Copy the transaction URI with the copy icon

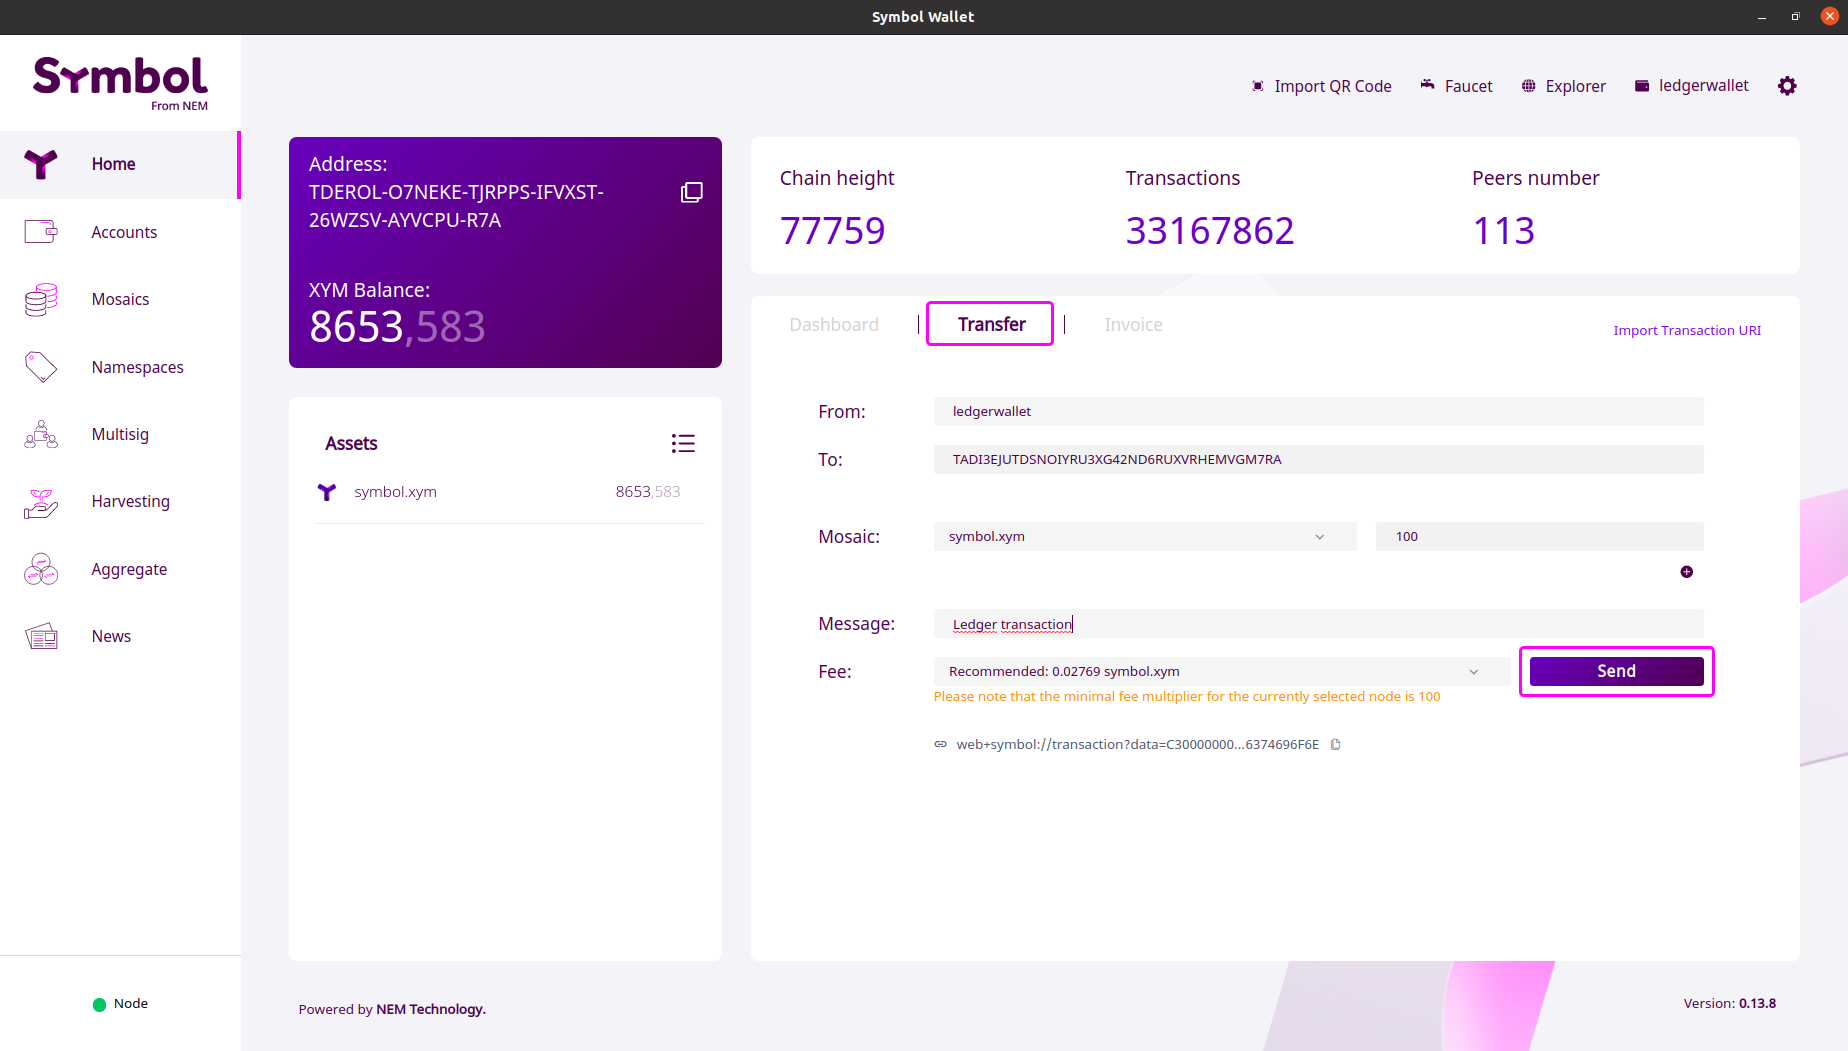[1336, 744]
